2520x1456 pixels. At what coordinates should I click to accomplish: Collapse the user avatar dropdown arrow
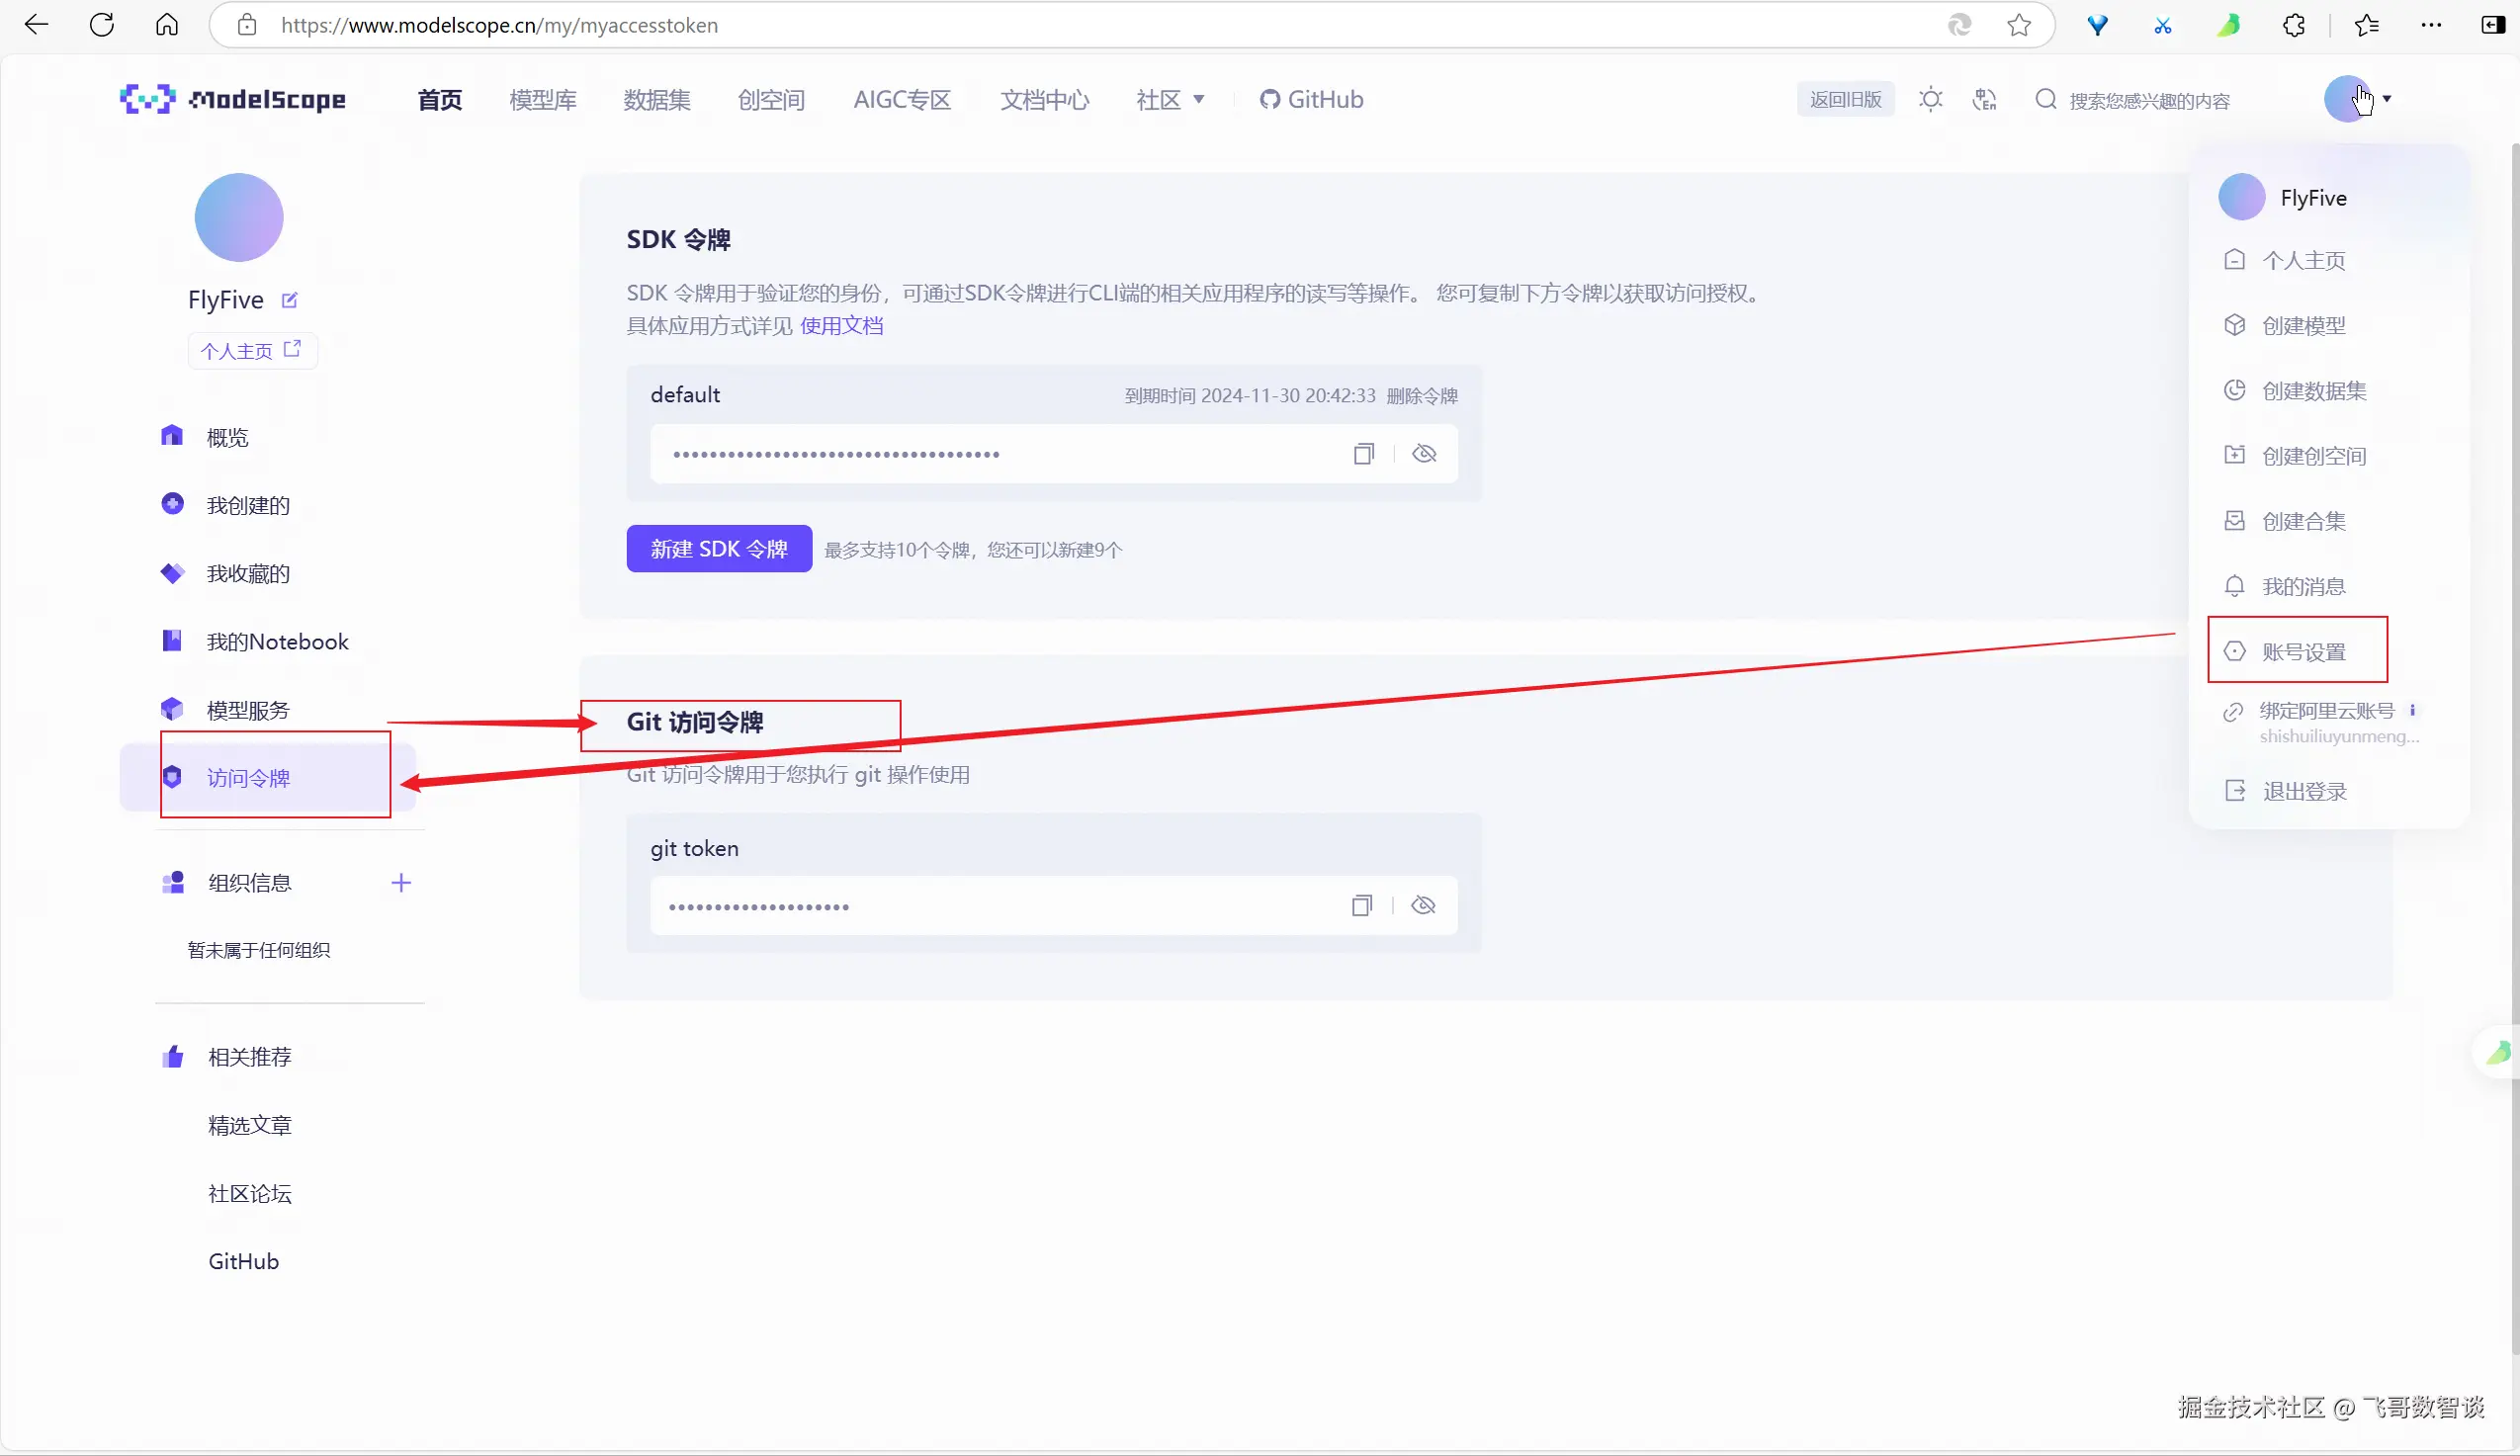pyautogui.click(x=2387, y=99)
